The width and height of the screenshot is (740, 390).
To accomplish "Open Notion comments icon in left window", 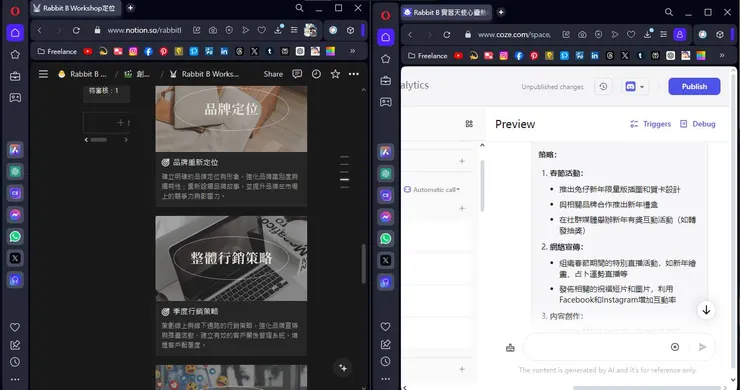I will 297,74.
